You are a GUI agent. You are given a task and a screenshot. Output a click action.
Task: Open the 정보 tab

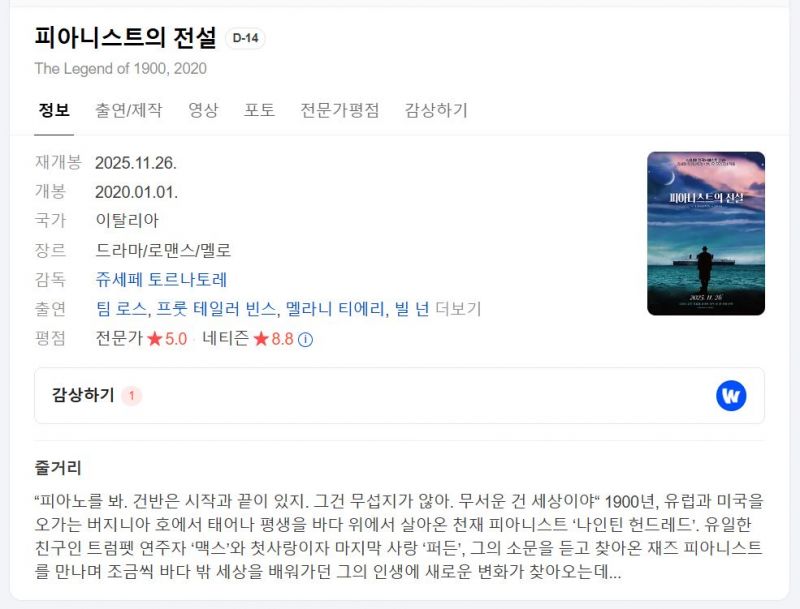pos(54,110)
